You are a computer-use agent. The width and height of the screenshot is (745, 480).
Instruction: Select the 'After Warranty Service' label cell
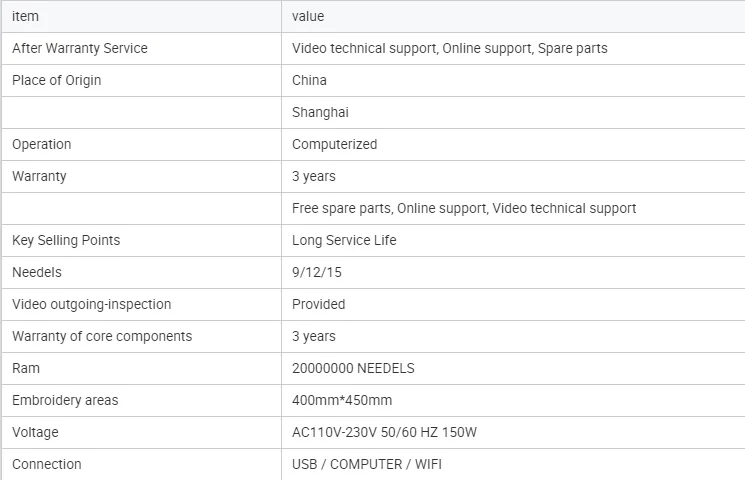(x=142, y=48)
